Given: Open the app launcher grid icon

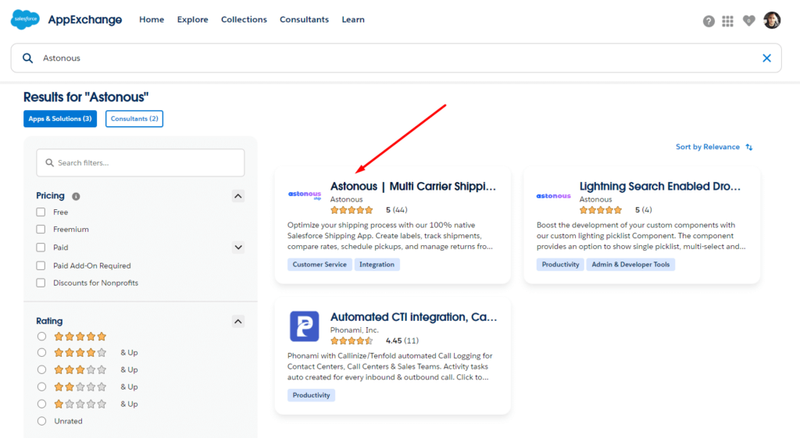Looking at the screenshot, I should 728,21.
